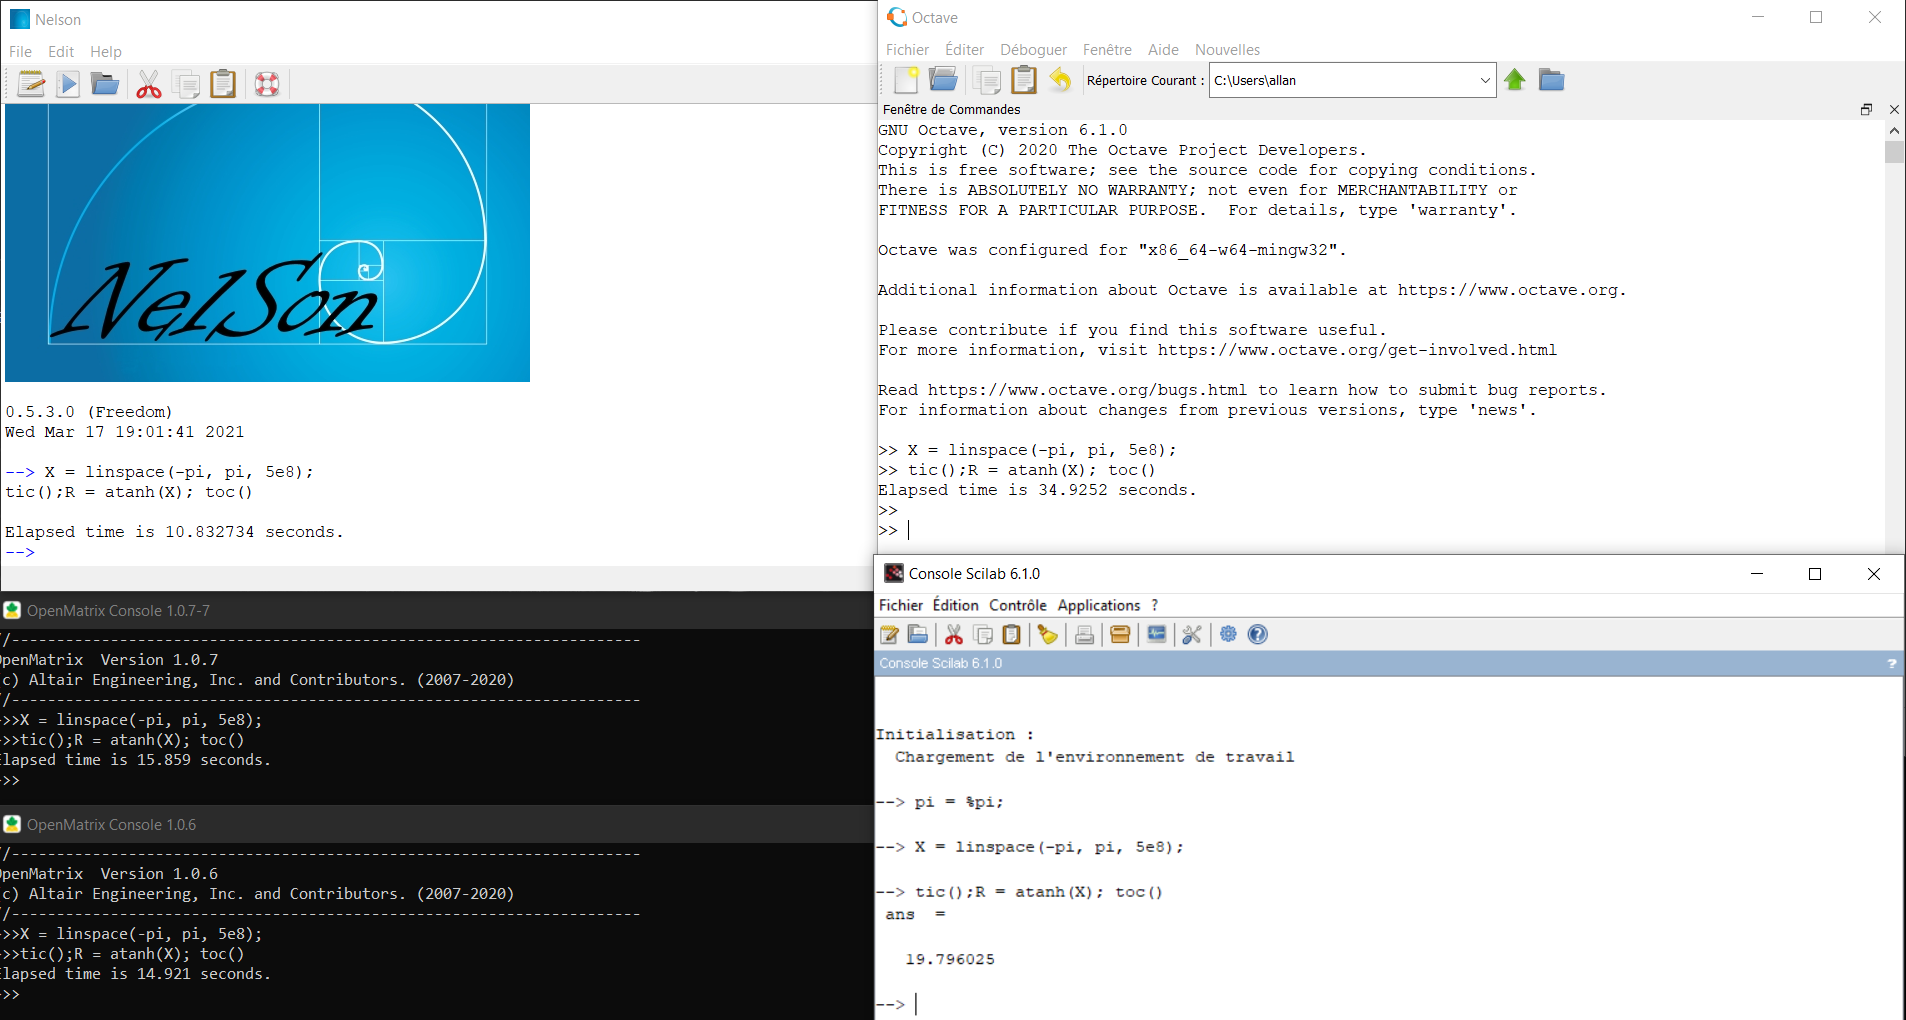Click the Scilab console prompt line
The width and height of the screenshot is (1906, 1020).
[x=1388, y=1003]
